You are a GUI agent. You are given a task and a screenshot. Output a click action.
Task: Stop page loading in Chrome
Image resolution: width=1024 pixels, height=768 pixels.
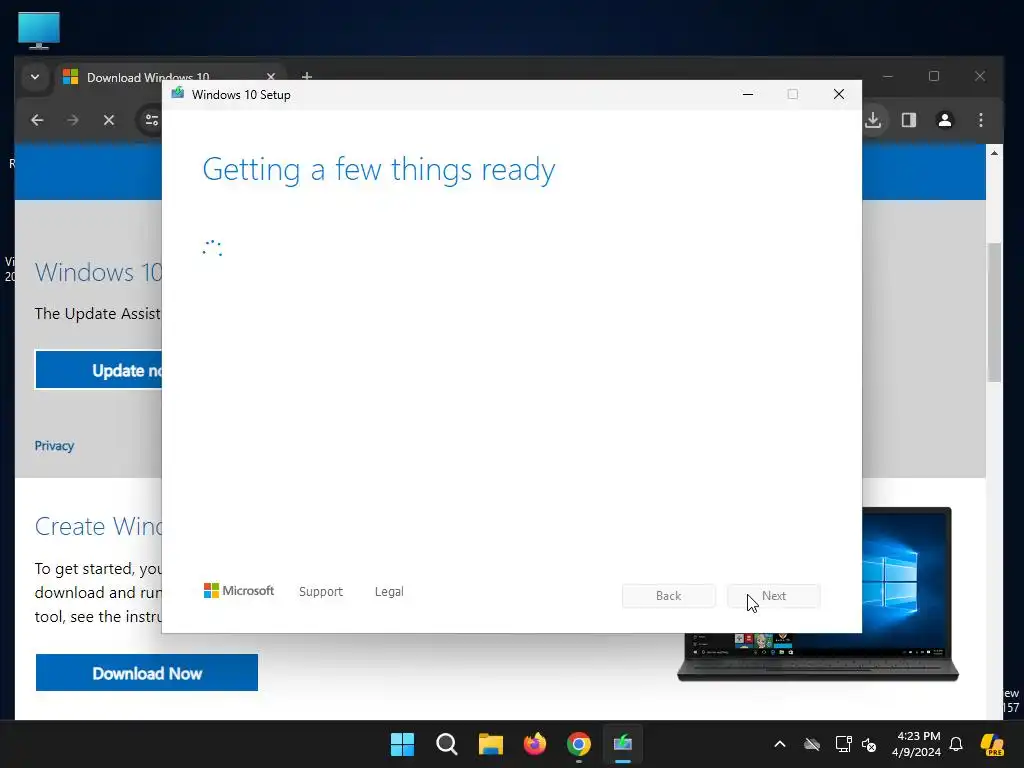point(109,120)
